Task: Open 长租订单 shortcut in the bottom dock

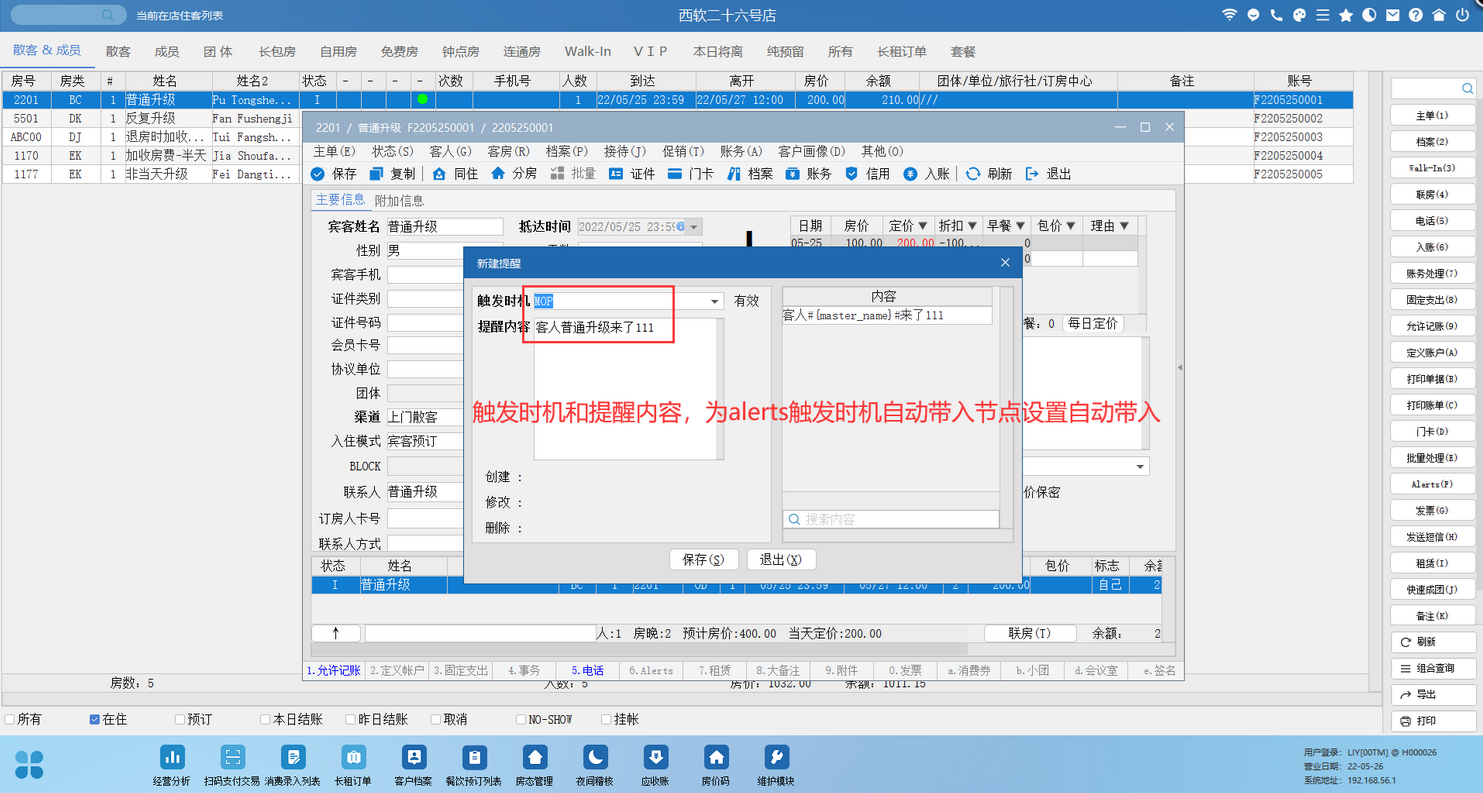Action: pyautogui.click(x=352, y=758)
